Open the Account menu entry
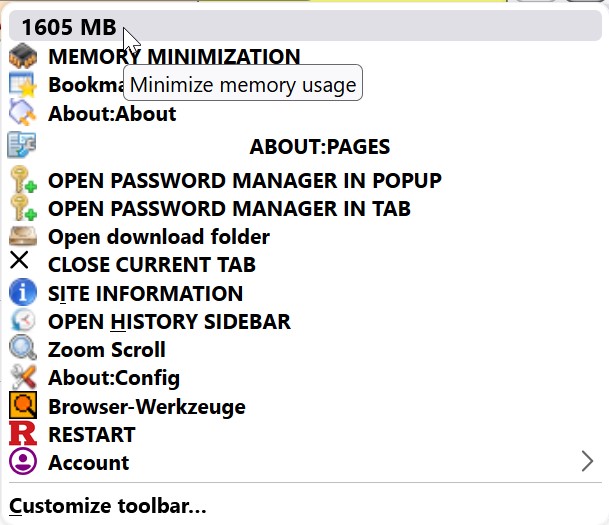609x525 pixels. (x=88, y=463)
